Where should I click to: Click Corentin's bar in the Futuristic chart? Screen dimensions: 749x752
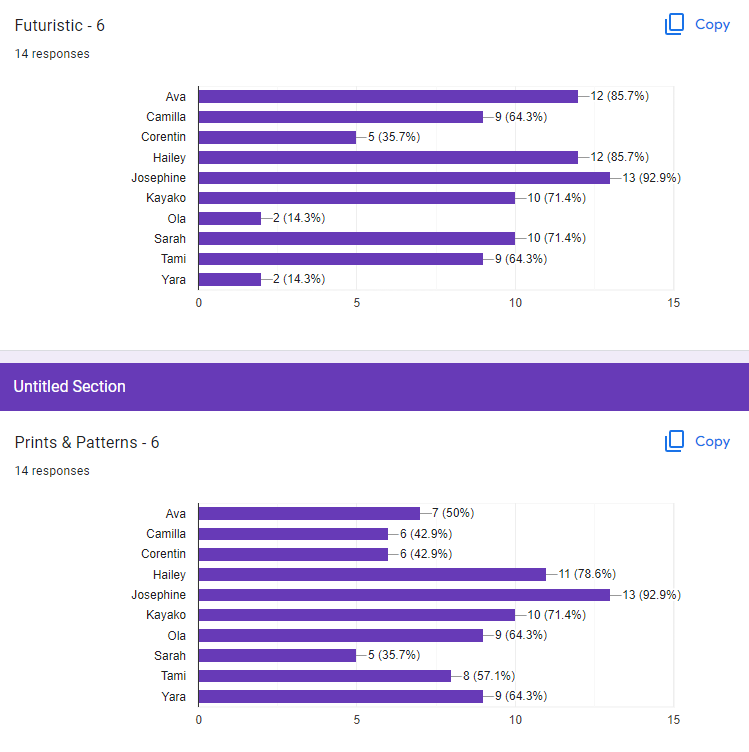278,137
